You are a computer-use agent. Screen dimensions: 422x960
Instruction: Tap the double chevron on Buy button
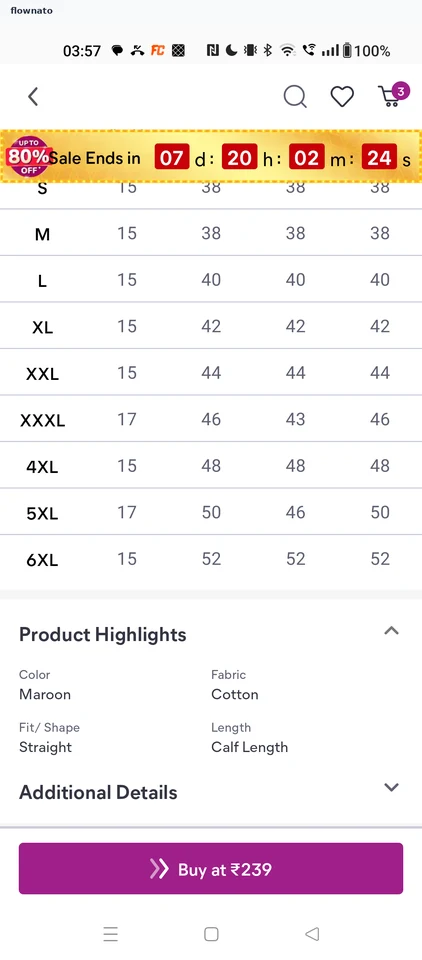tap(159, 869)
